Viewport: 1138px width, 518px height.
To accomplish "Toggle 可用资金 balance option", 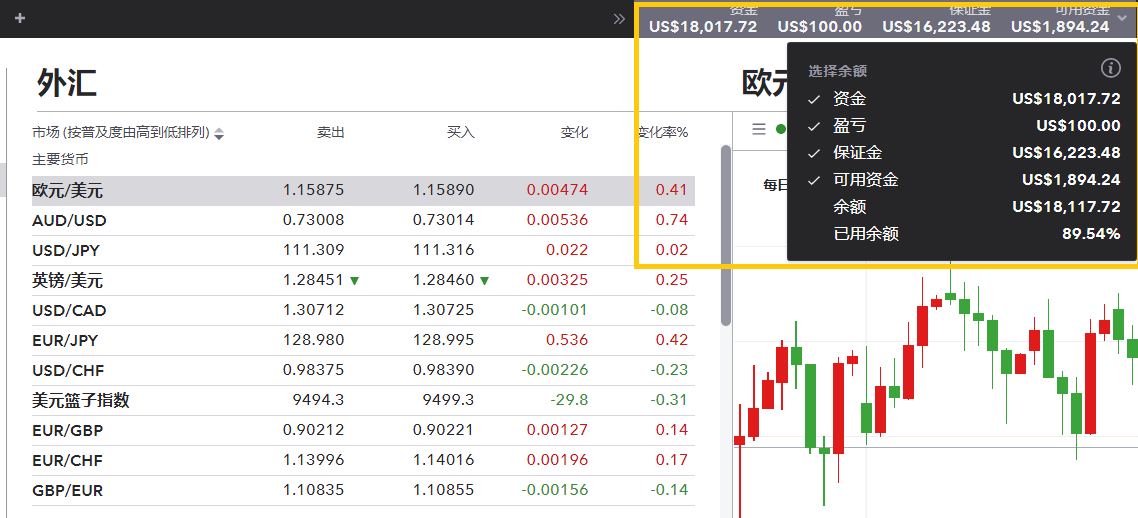I will 964,179.
